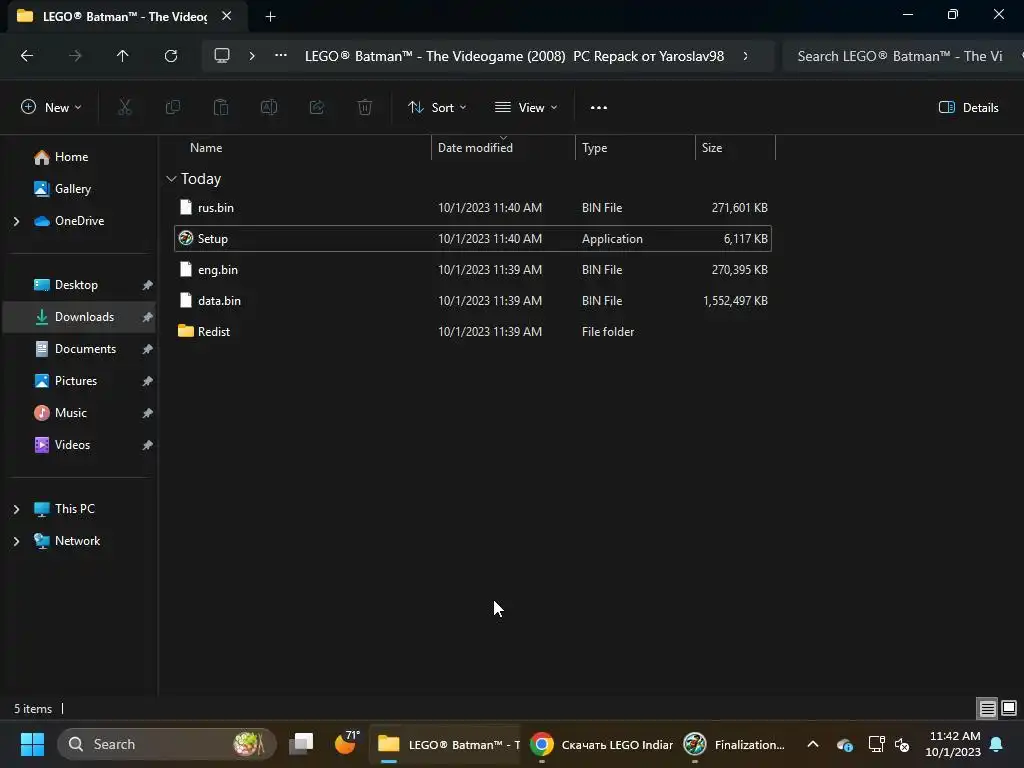The width and height of the screenshot is (1024, 768).
Task: Close the LEGO Batman Explorer tab
Action: pyautogui.click(x=227, y=16)
